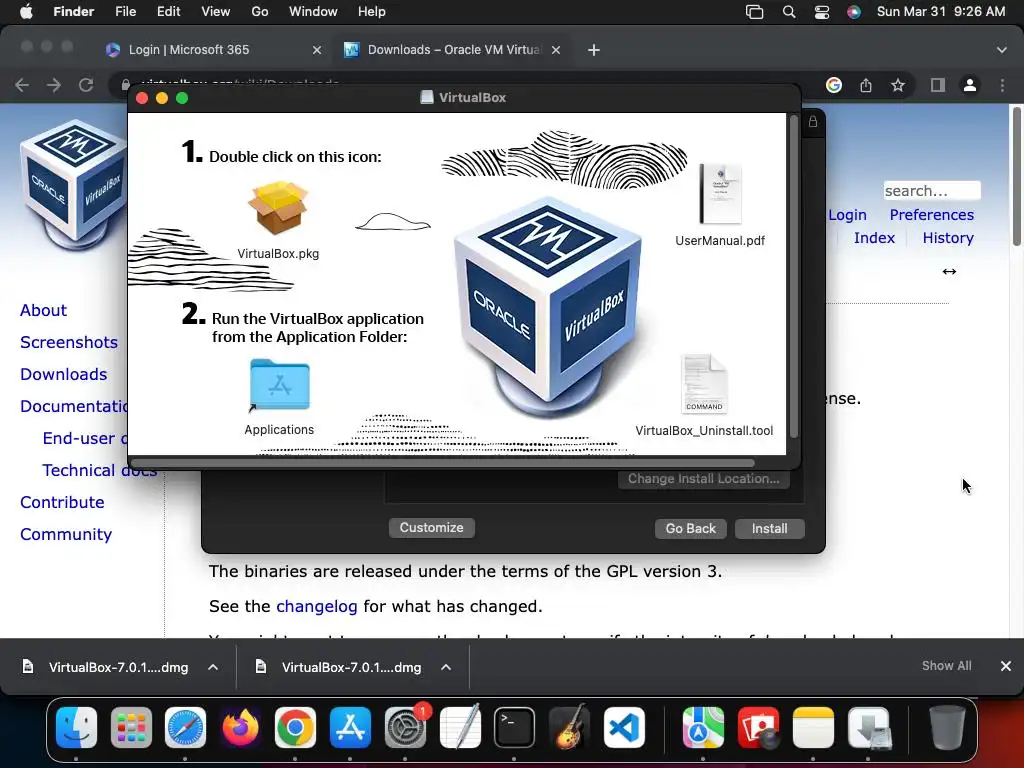This screenshot has width=1024, height=768.
Task: Open System Settings from the Dock
Action: [x=405, y=727]
